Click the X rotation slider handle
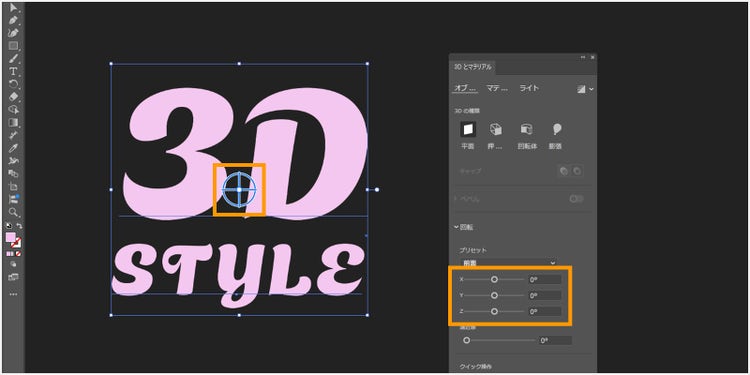The image size is (750, 375). 494,279
